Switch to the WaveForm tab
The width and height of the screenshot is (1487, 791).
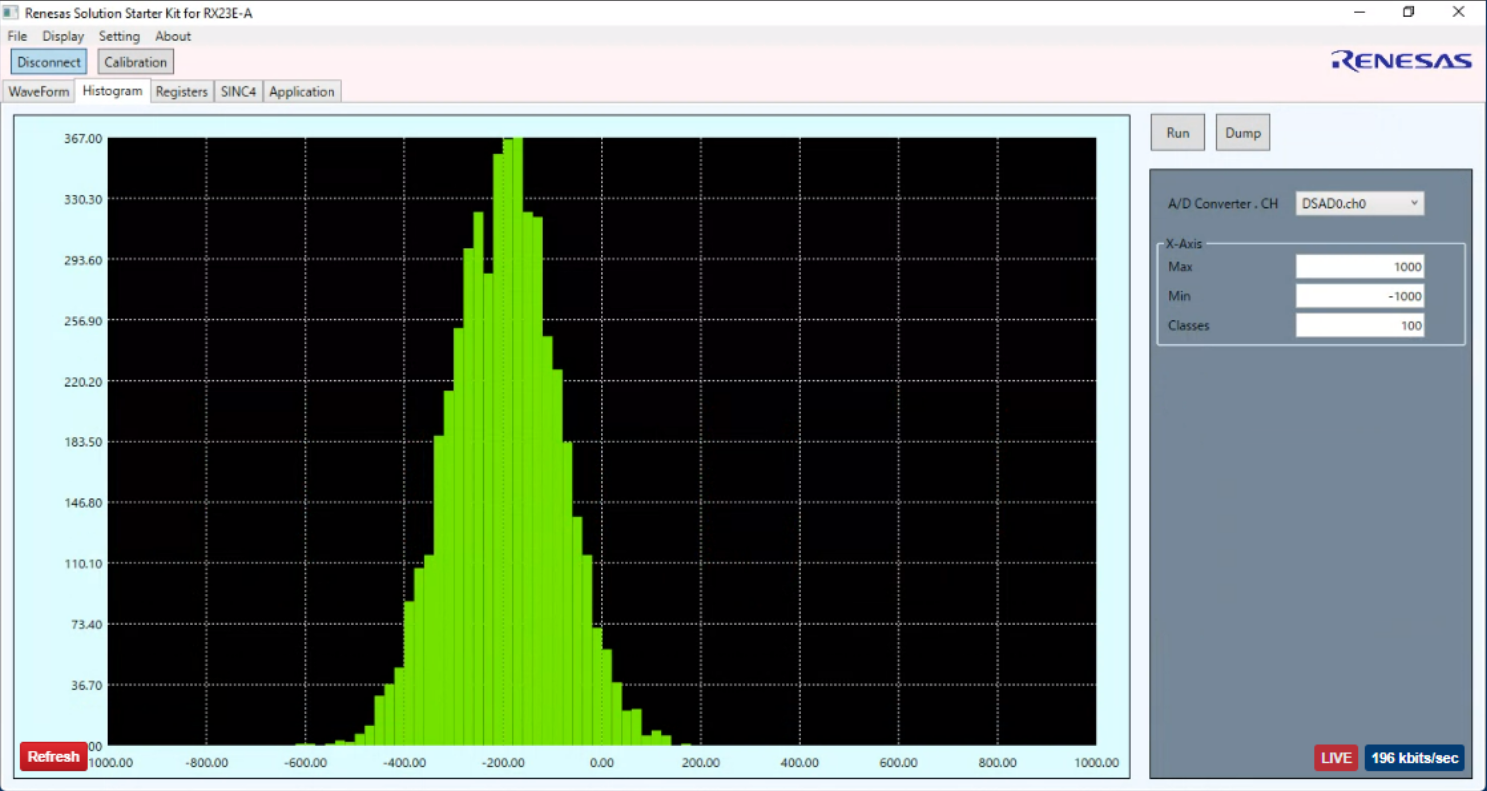[x=39, y=92]
